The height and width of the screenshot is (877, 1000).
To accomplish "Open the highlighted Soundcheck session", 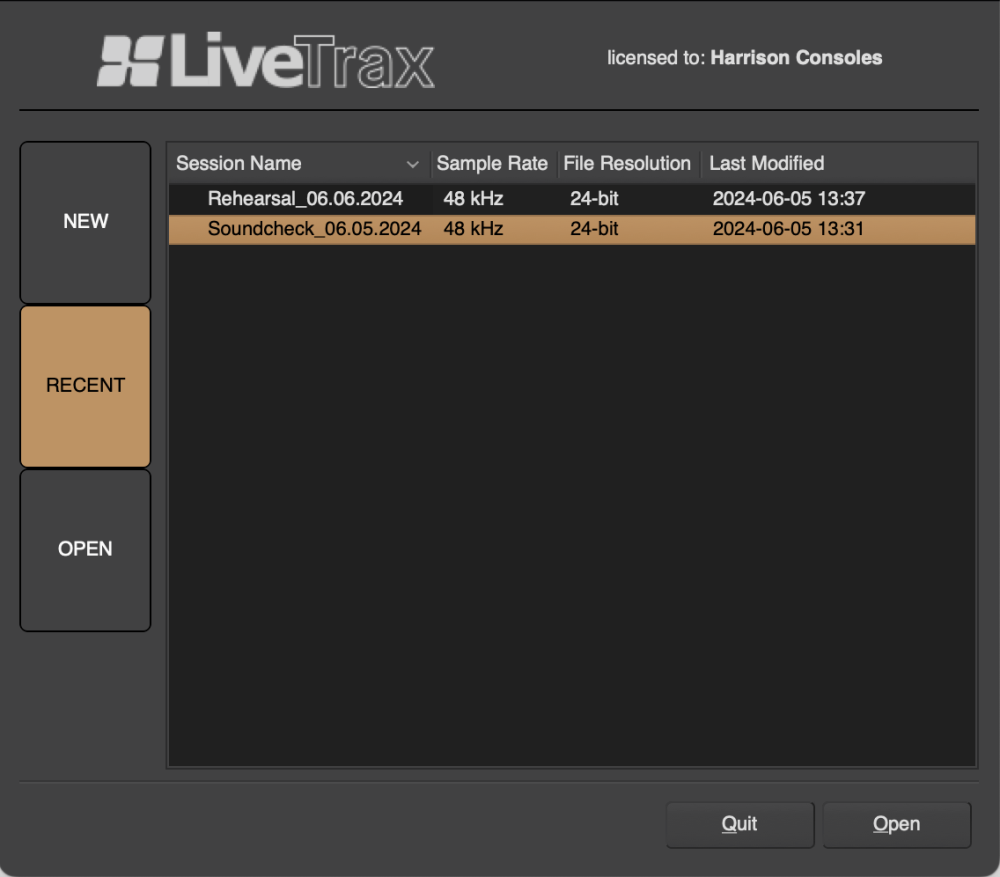I will (896, 824).
